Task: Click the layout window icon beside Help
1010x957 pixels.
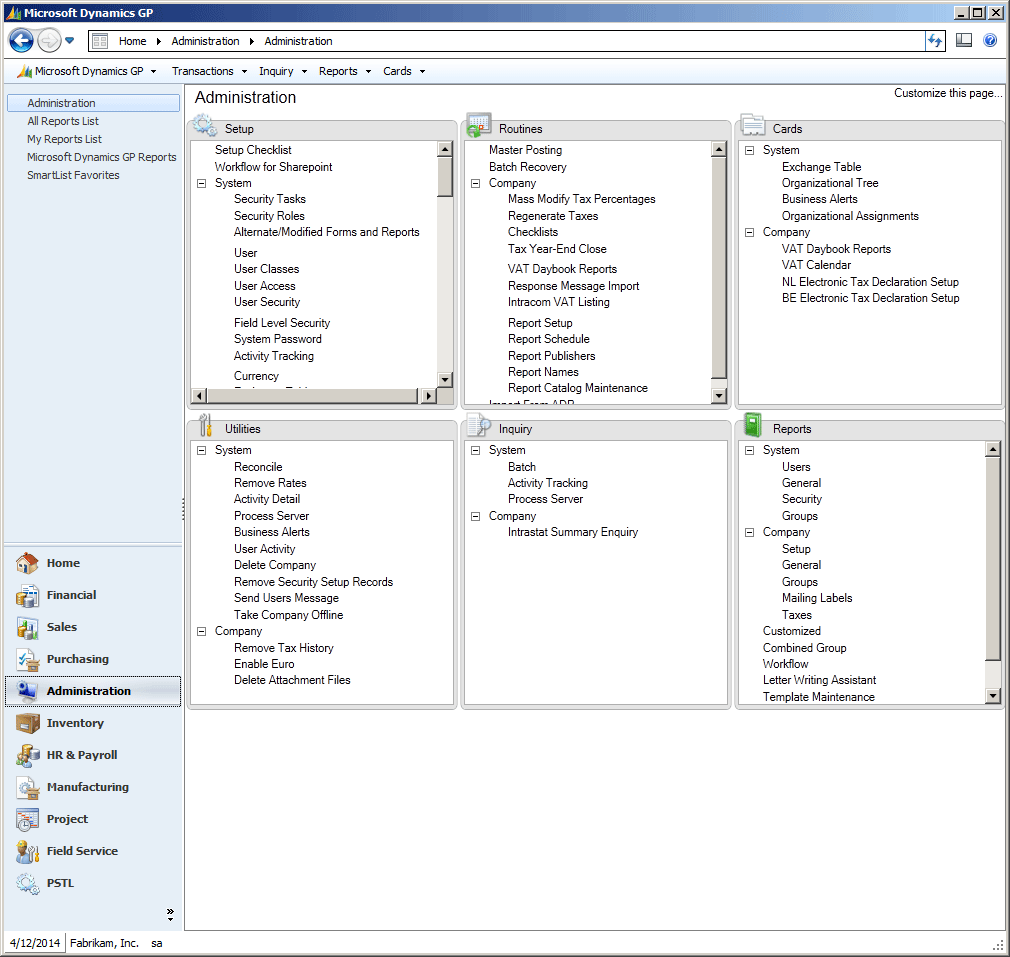Action: click(964, 41)
